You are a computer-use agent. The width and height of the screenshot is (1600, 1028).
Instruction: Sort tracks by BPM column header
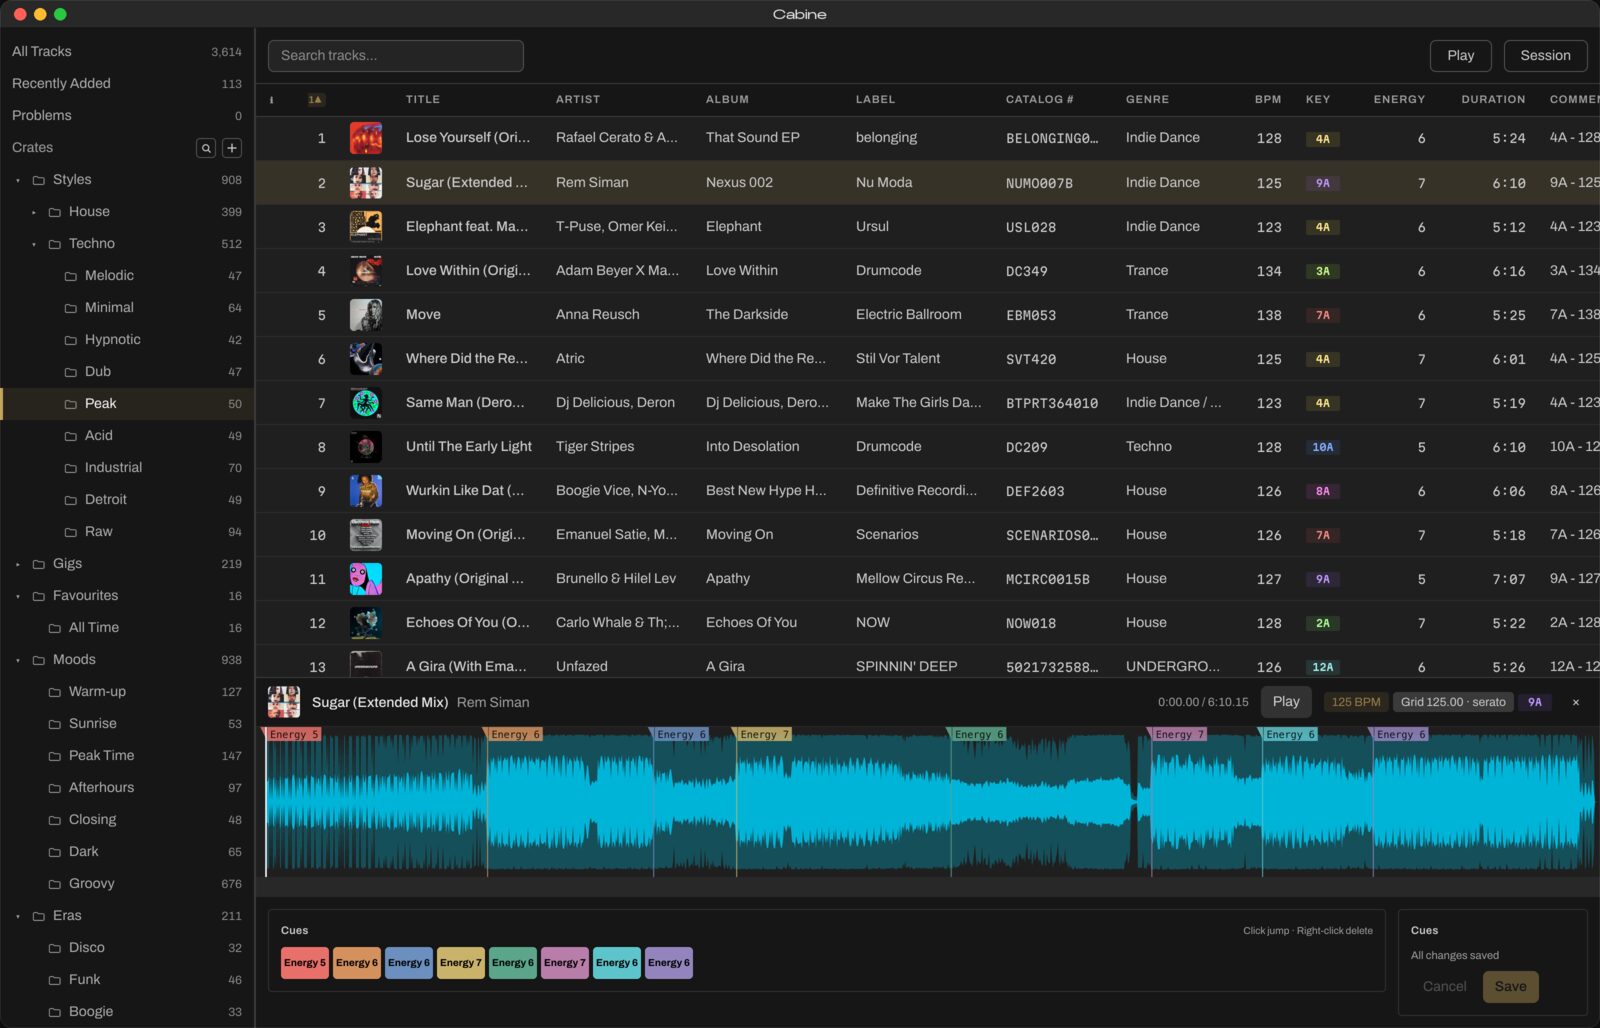(1267, 100)
